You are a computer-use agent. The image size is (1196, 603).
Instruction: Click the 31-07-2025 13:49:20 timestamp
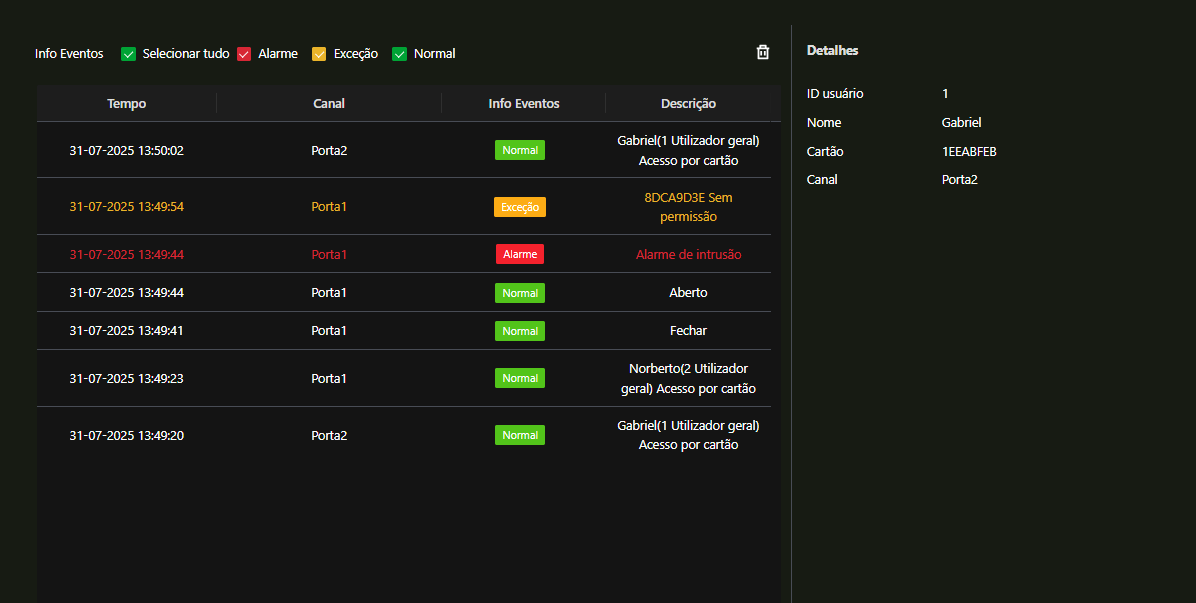click(127, 435)
